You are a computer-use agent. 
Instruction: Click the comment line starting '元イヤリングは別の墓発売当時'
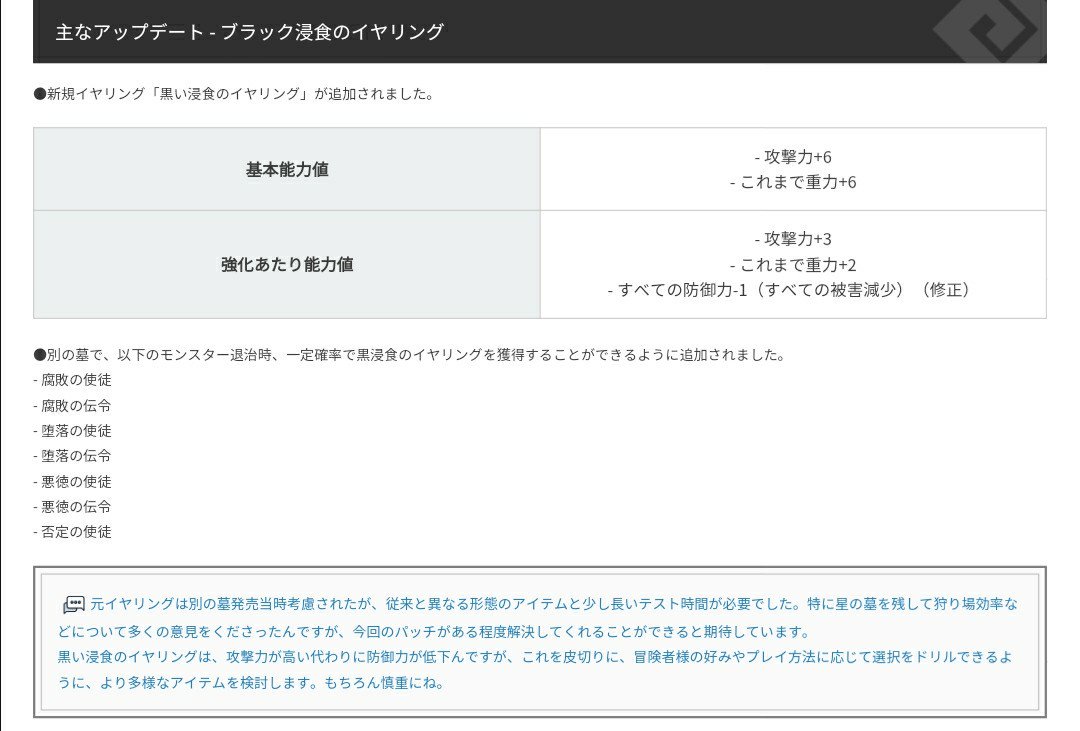point(554,604)
